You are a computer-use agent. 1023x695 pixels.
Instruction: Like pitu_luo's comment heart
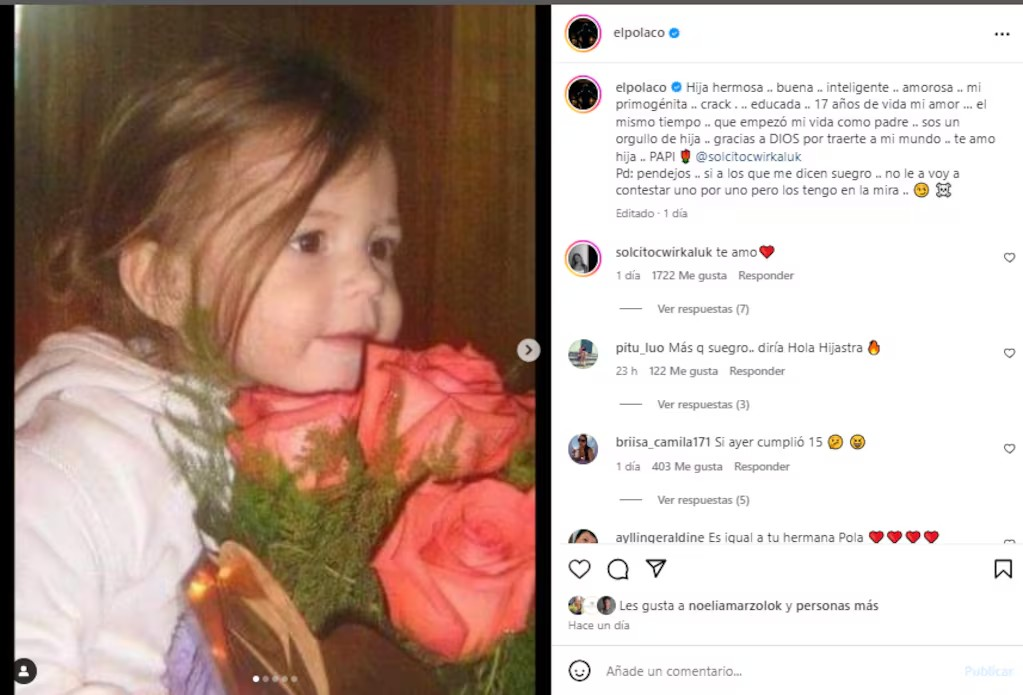[1009, 354]
